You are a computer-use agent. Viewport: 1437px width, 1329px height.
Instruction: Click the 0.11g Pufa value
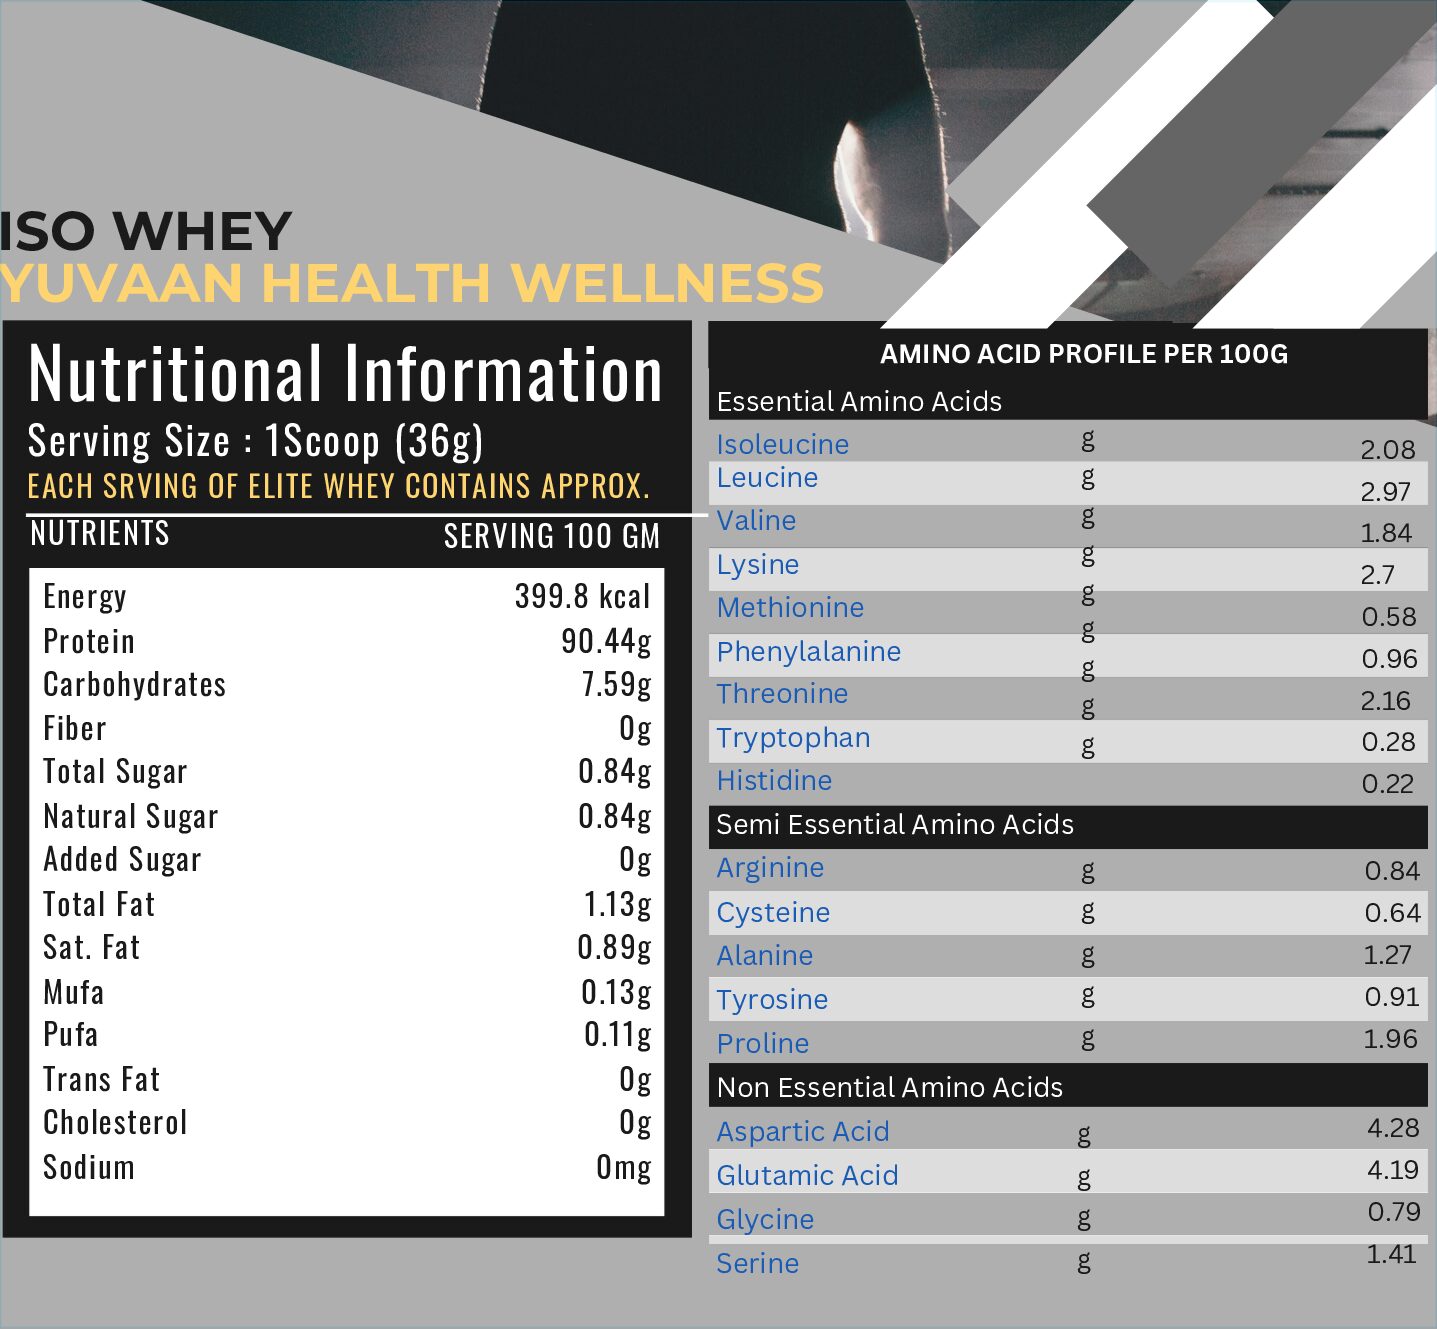618,1035
